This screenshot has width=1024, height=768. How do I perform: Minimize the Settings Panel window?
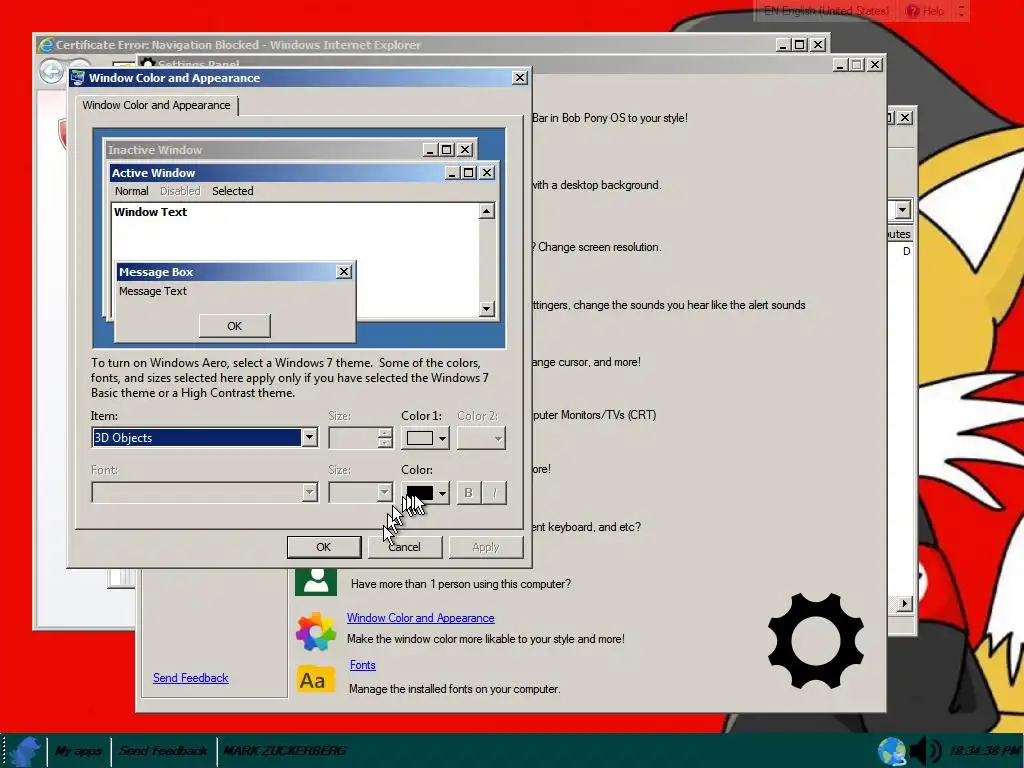click(x=840, y=65)
